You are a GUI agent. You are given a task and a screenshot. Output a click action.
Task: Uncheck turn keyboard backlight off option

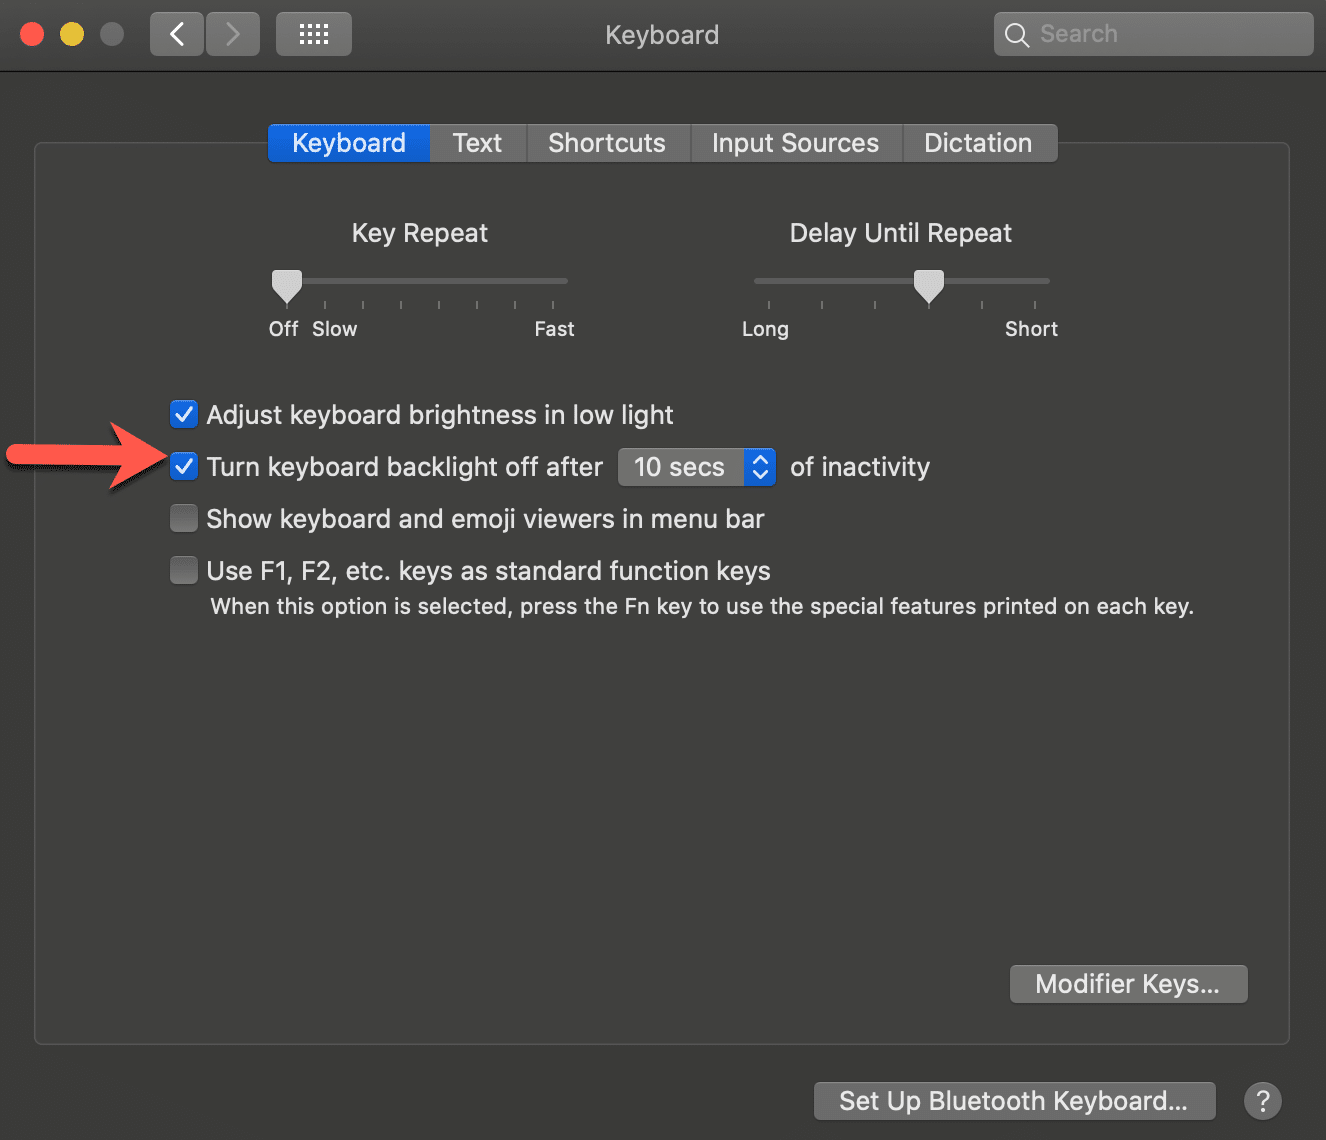[x=184, y=466]
